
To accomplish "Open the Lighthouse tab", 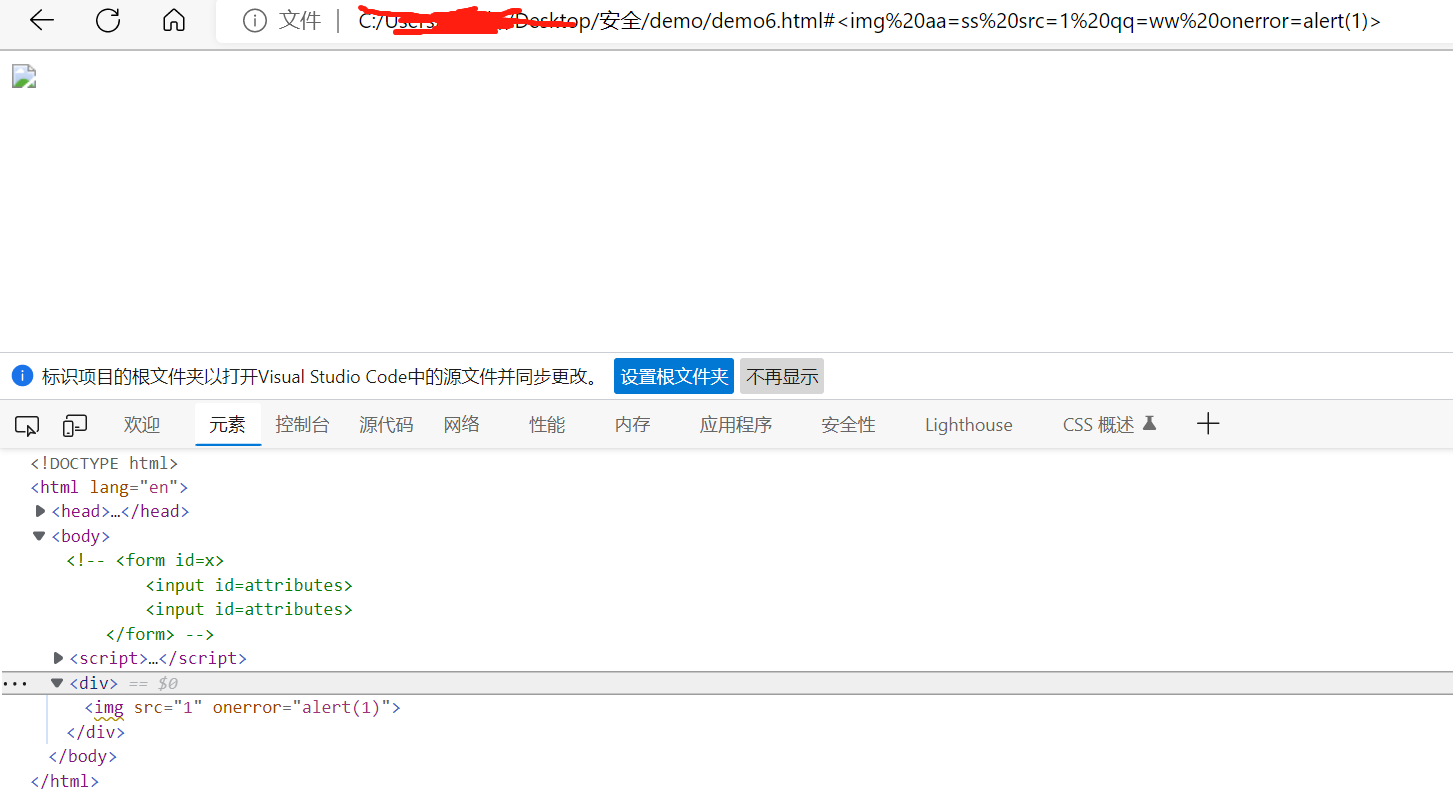I will 968,425.
